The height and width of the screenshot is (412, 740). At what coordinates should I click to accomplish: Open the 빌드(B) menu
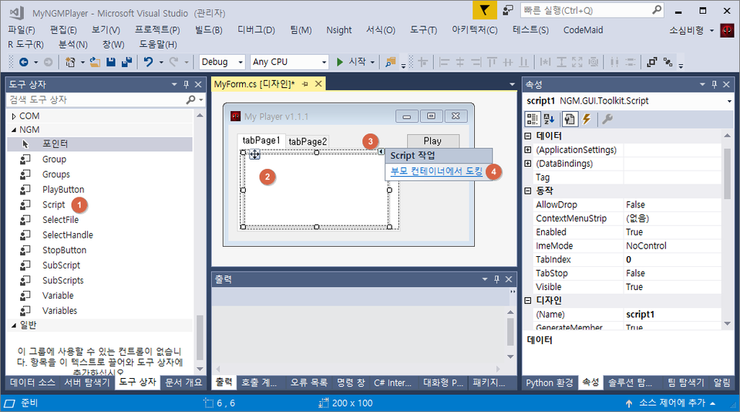coord(208,30)
